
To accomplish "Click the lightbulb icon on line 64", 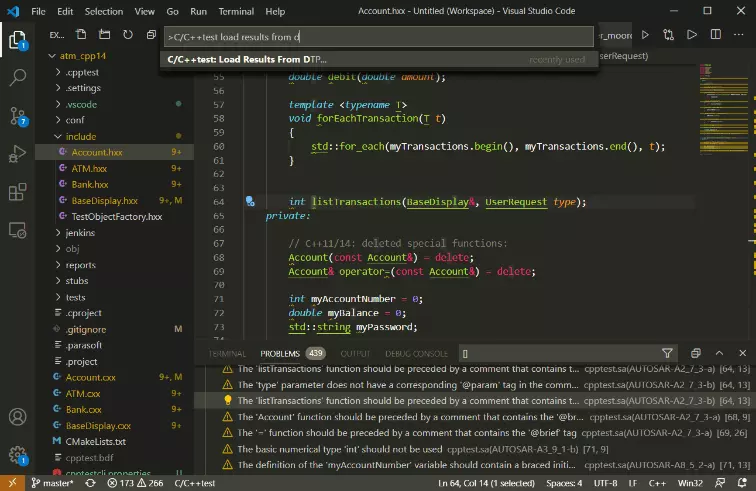I will pos(250,202).
